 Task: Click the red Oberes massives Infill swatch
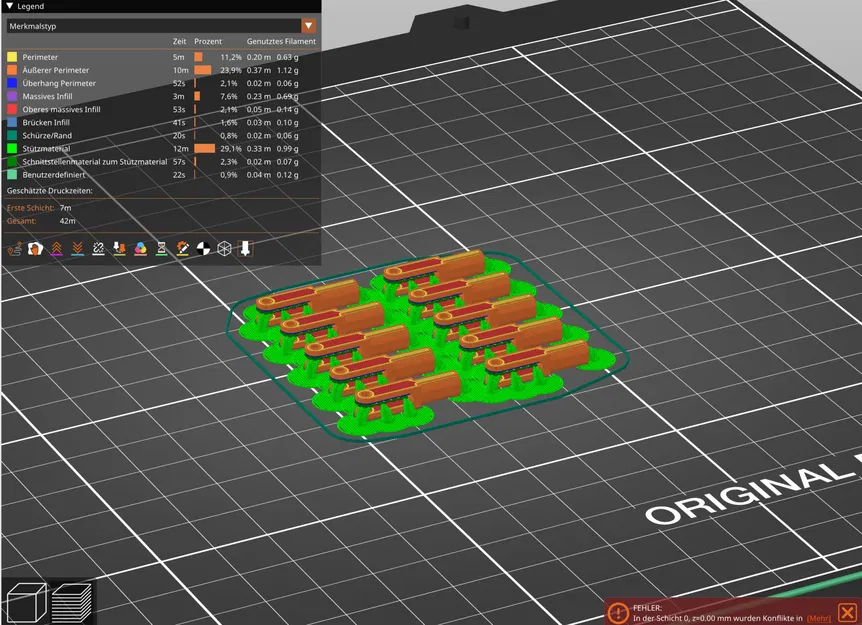(12, 109)
